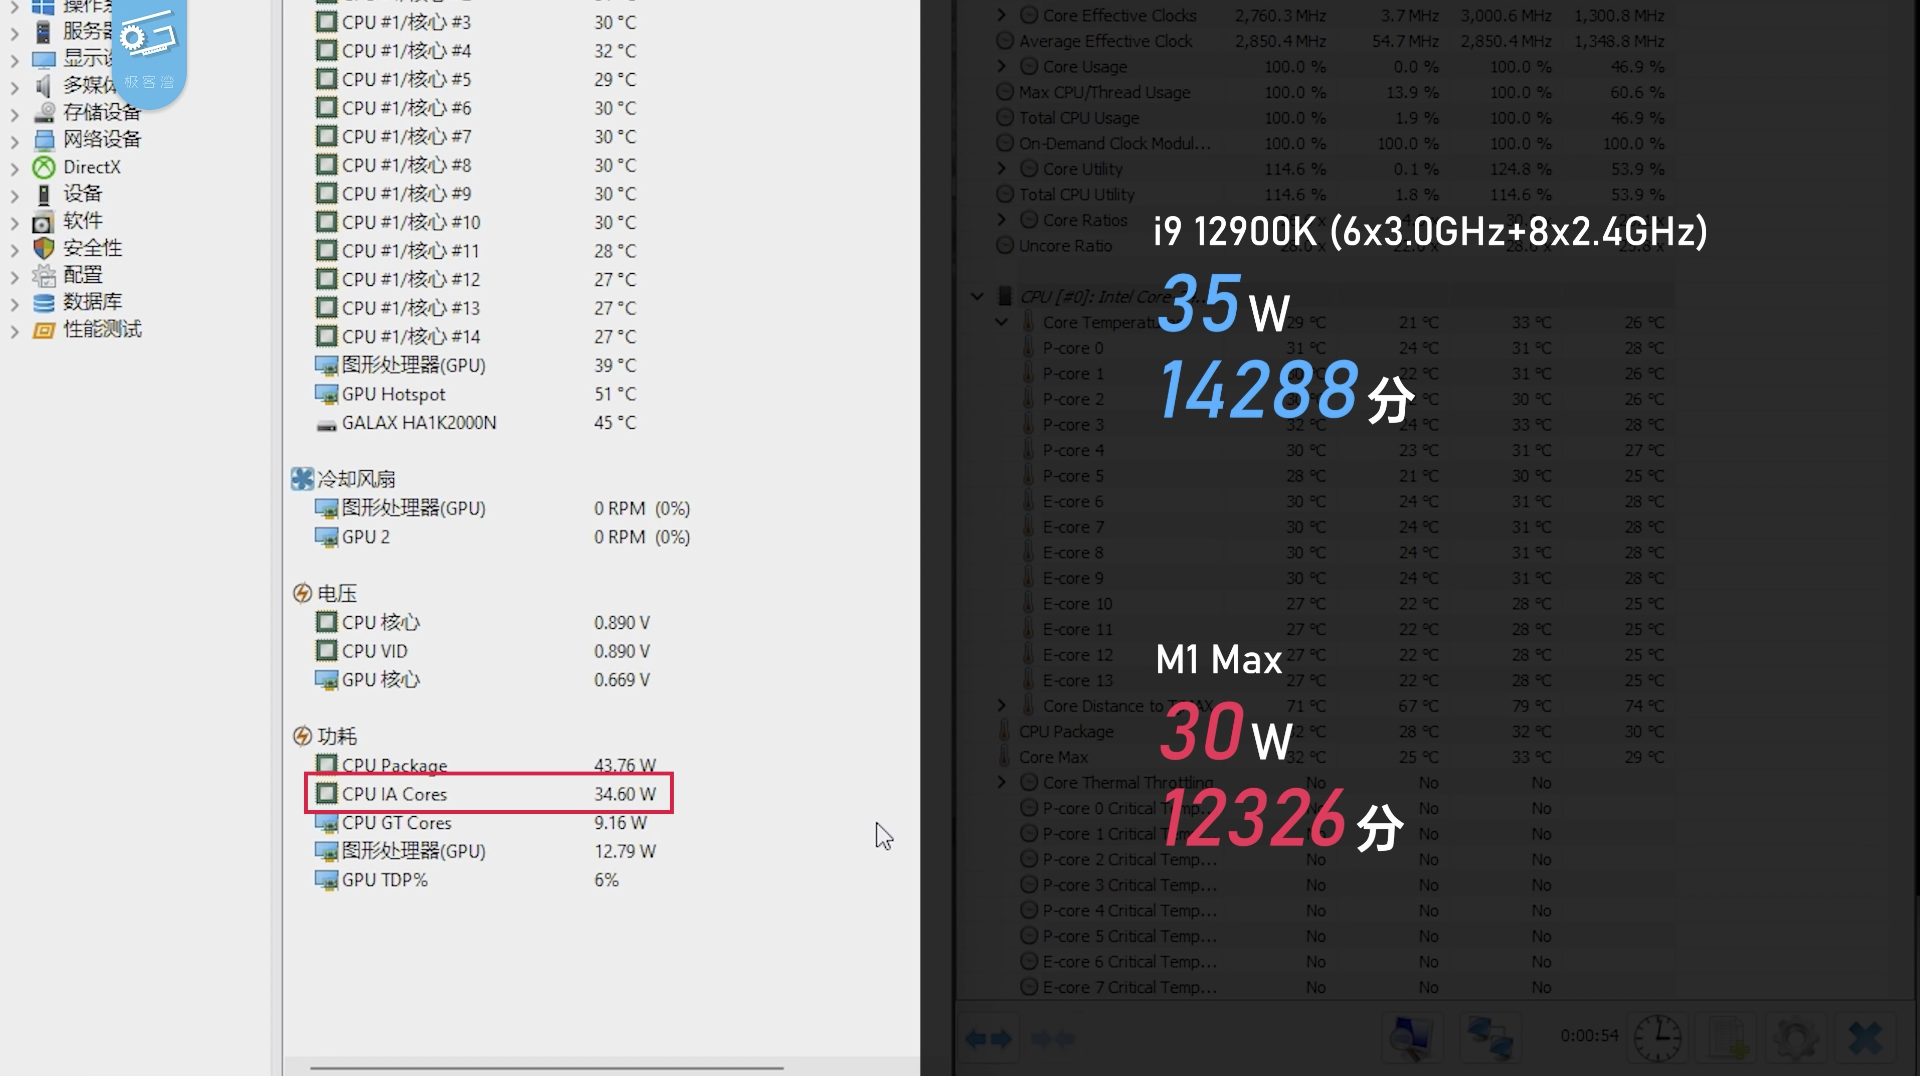Select the CPU 核心 0.890 V row
1920x1076 pixels.
pyautogui.click(x=485, y=622)
